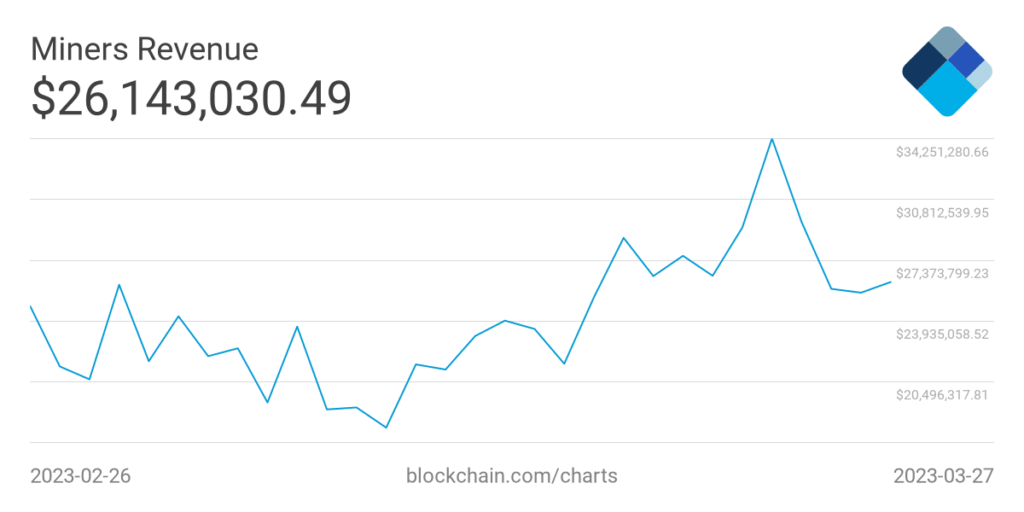Open the blockchain.com/charts link
Image resolution: width=1024 pixels, height=512 pixels.
511,475
